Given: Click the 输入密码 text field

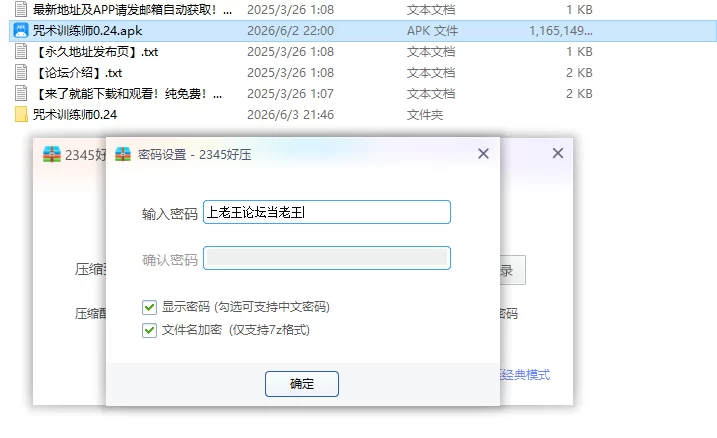Looking at the screenshot, I should point(327,212).
